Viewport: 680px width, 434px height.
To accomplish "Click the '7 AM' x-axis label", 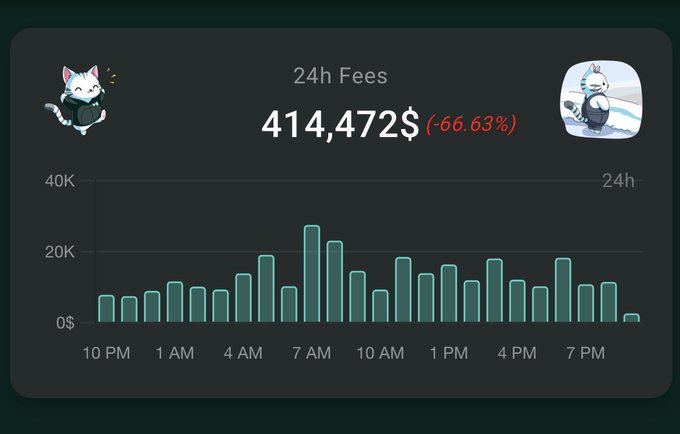I will [312, 353].
